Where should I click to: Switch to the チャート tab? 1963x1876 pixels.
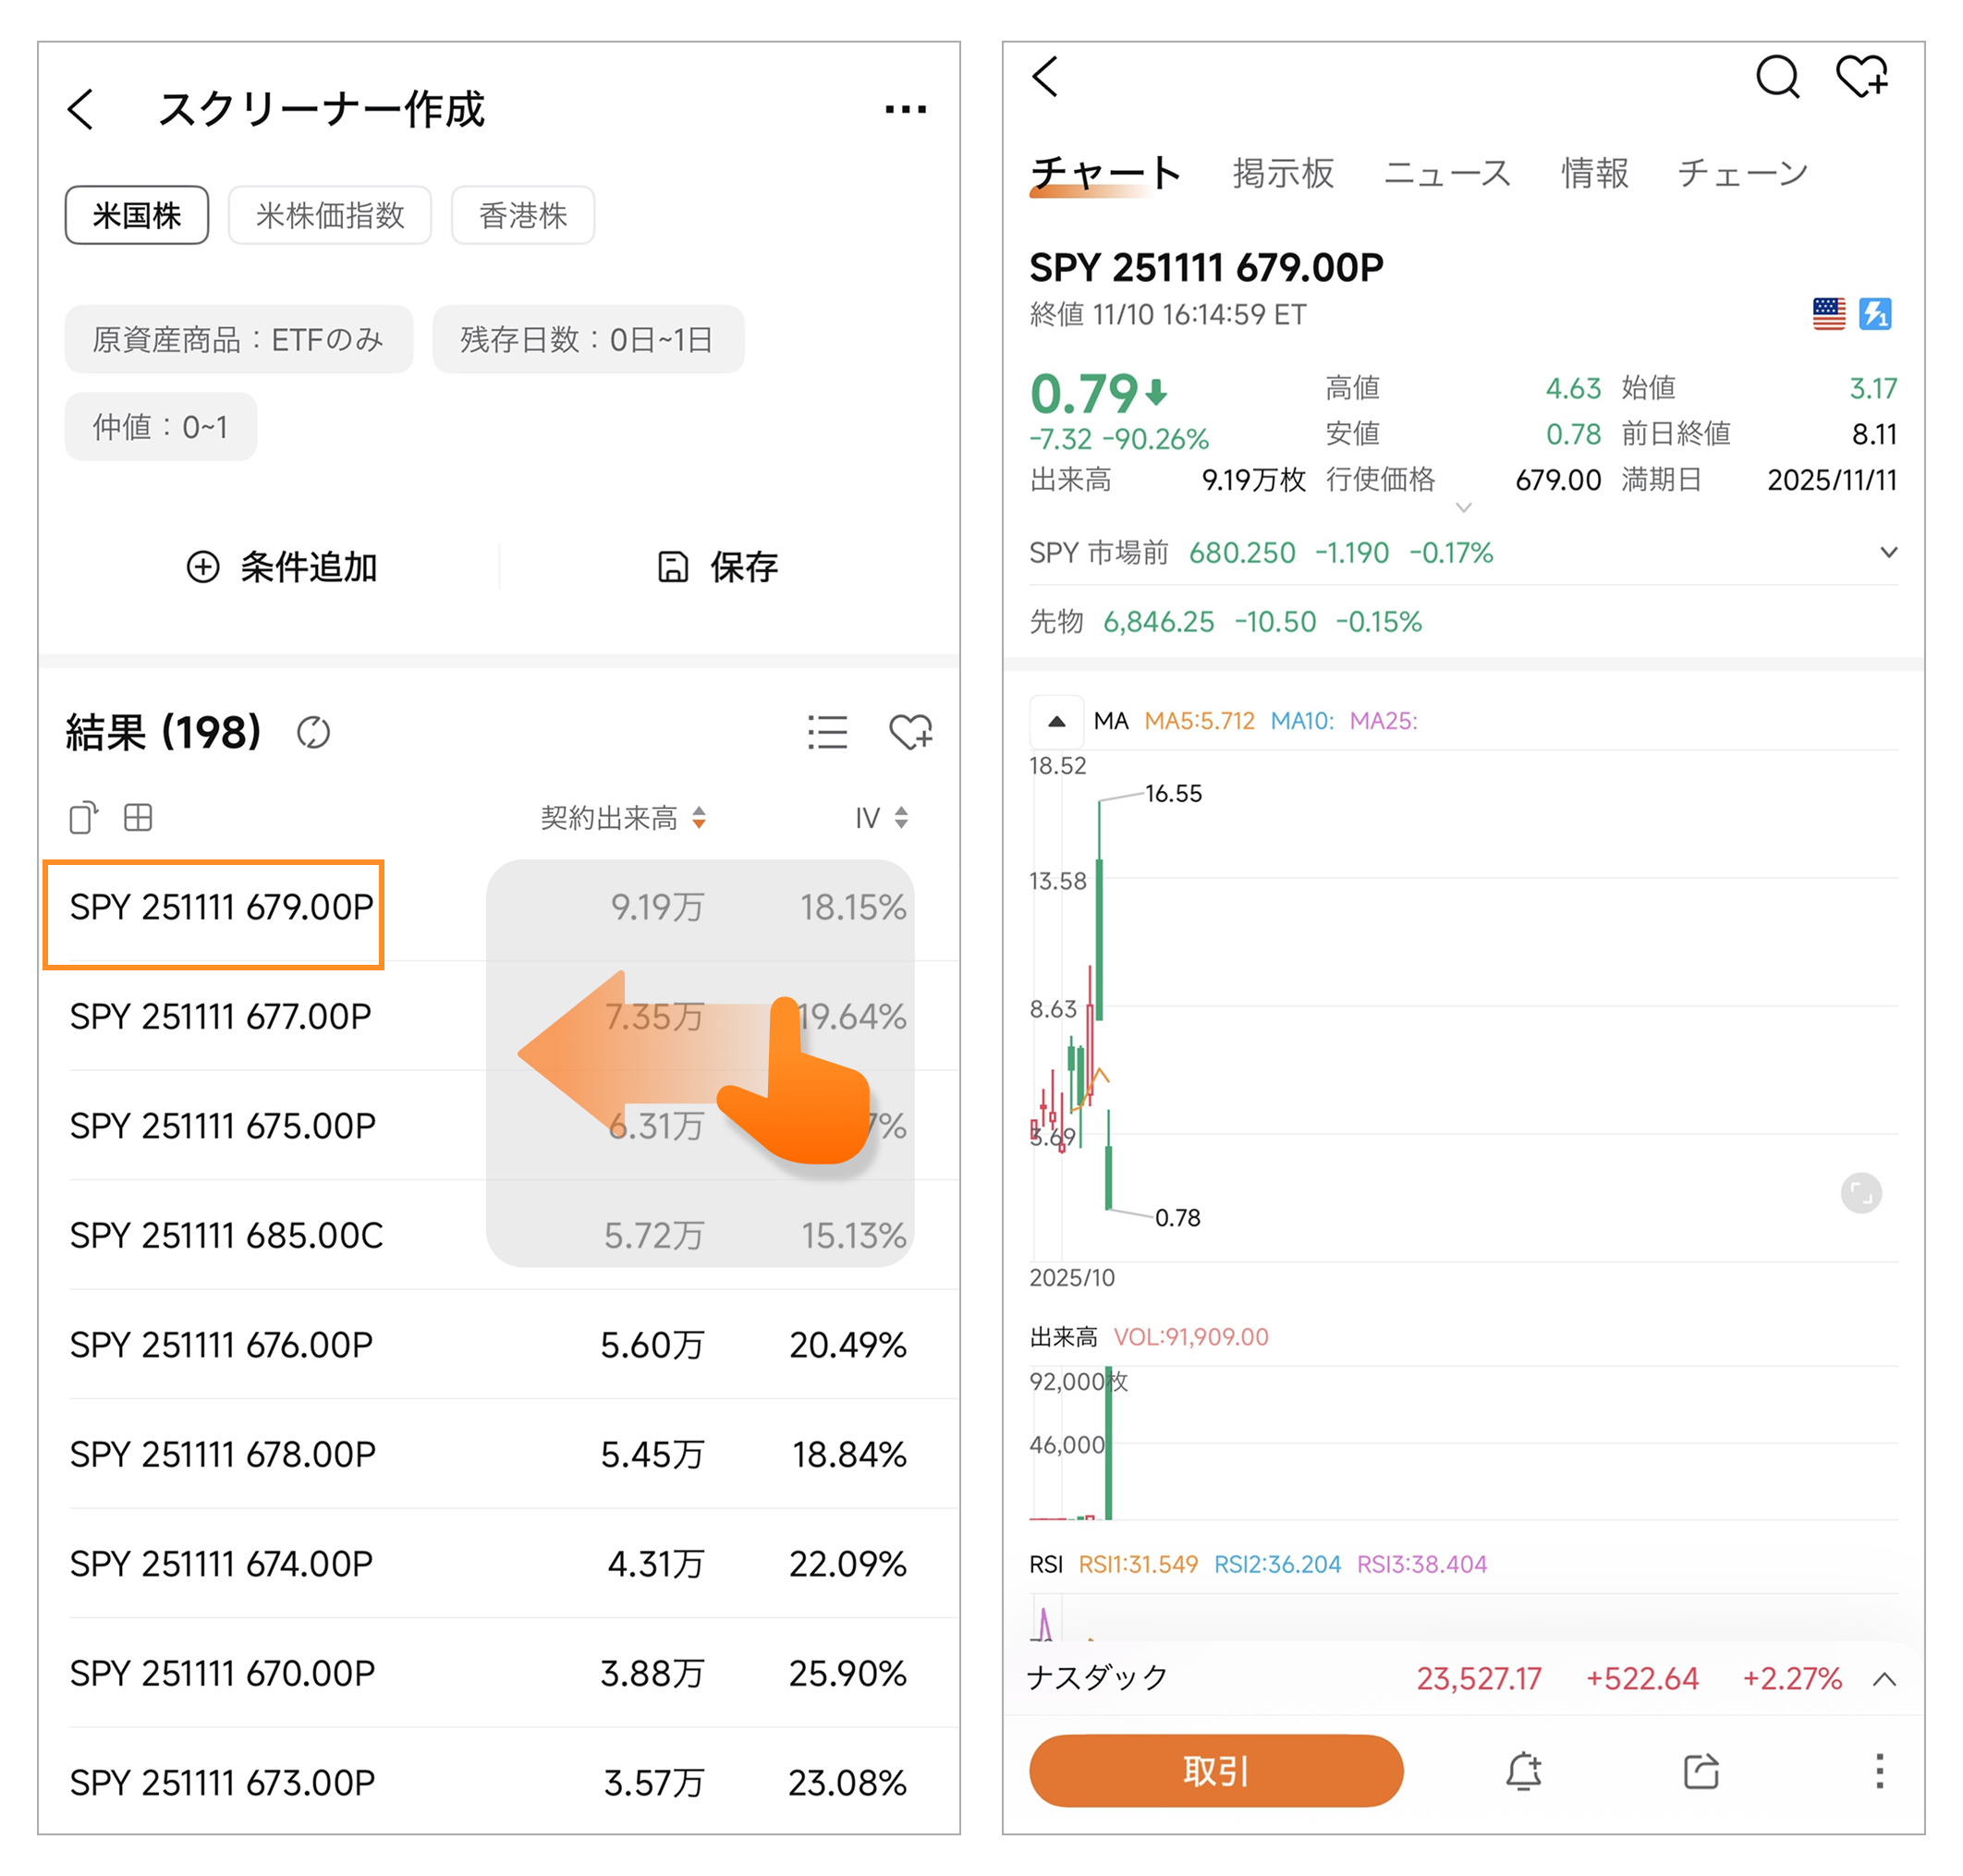coord(1105,173)
